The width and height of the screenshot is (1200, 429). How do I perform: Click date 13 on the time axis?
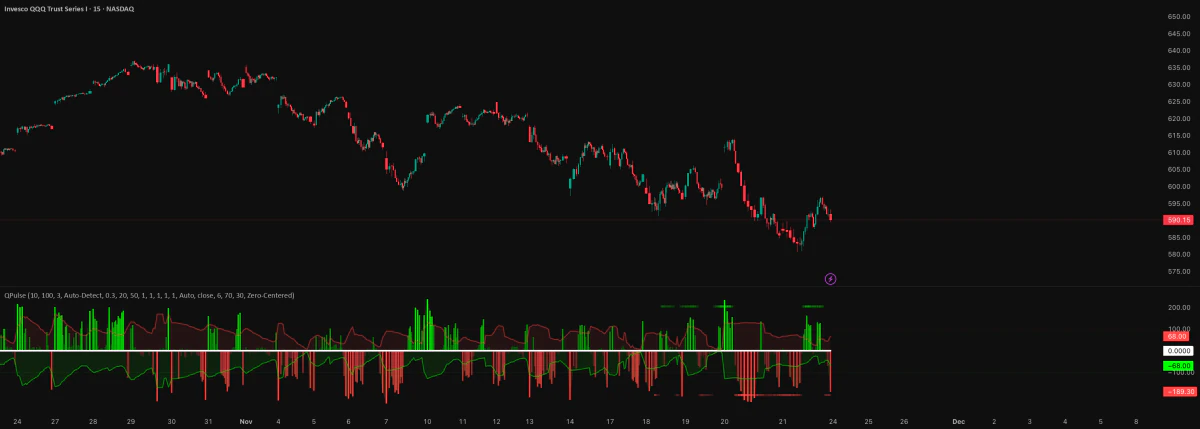[531, 421]
